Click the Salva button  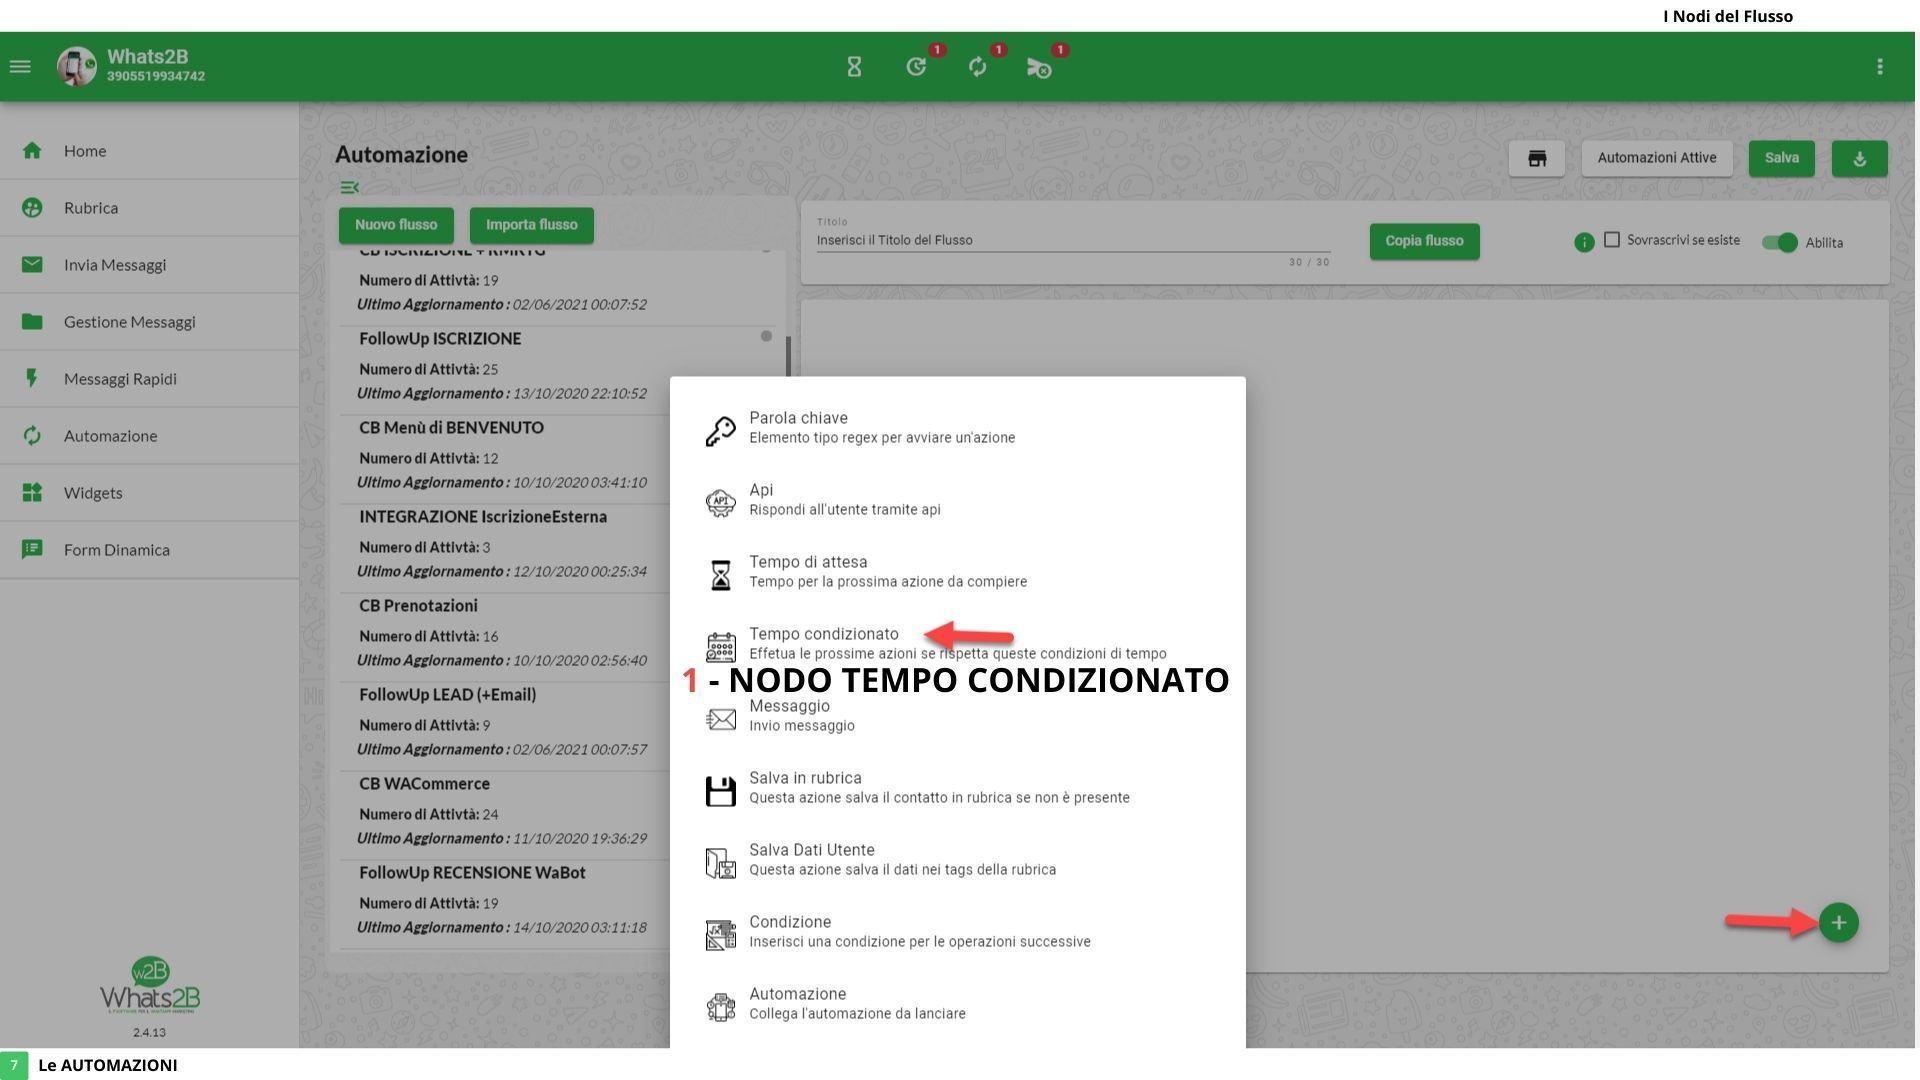1782,158
